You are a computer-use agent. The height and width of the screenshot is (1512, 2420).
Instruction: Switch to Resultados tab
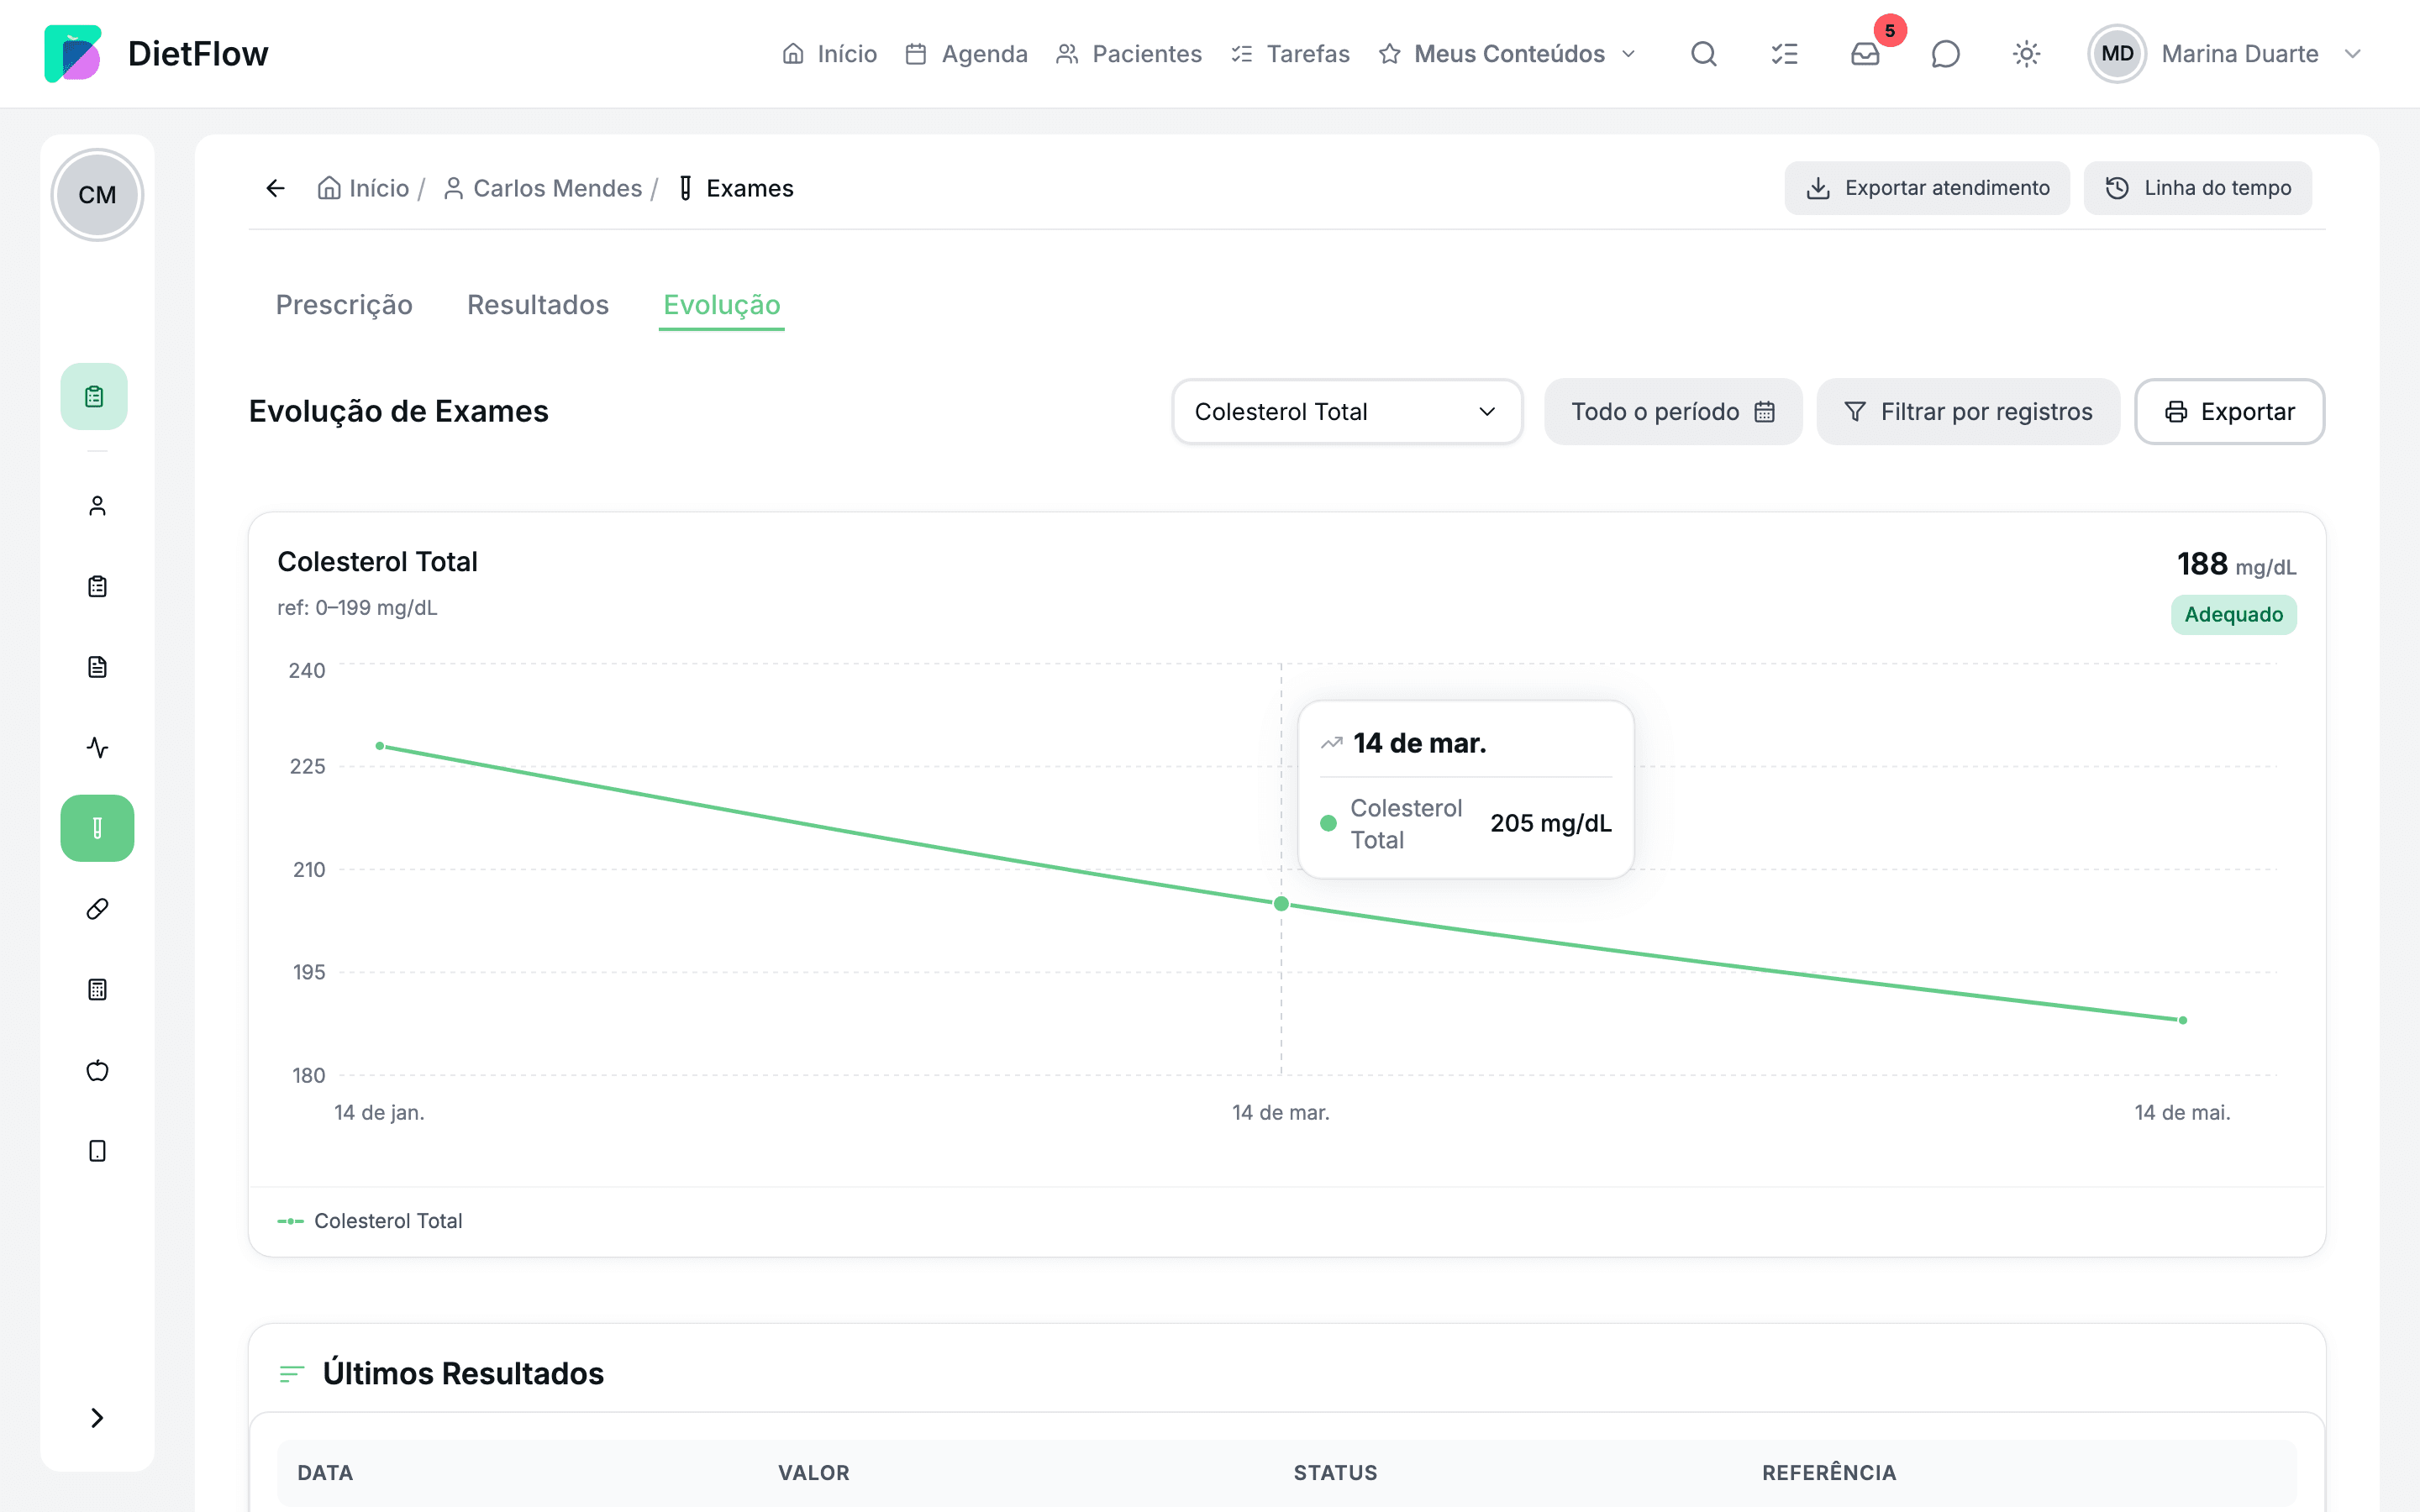tap(538, 305)
